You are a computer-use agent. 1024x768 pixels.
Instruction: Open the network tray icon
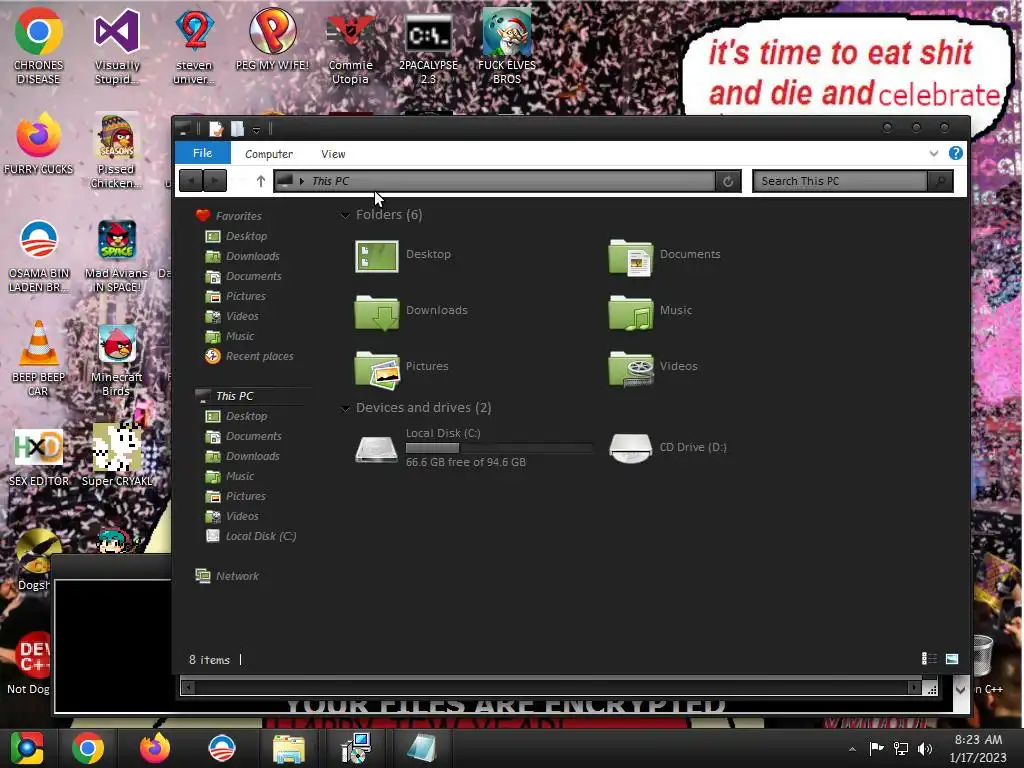[901, 749]
